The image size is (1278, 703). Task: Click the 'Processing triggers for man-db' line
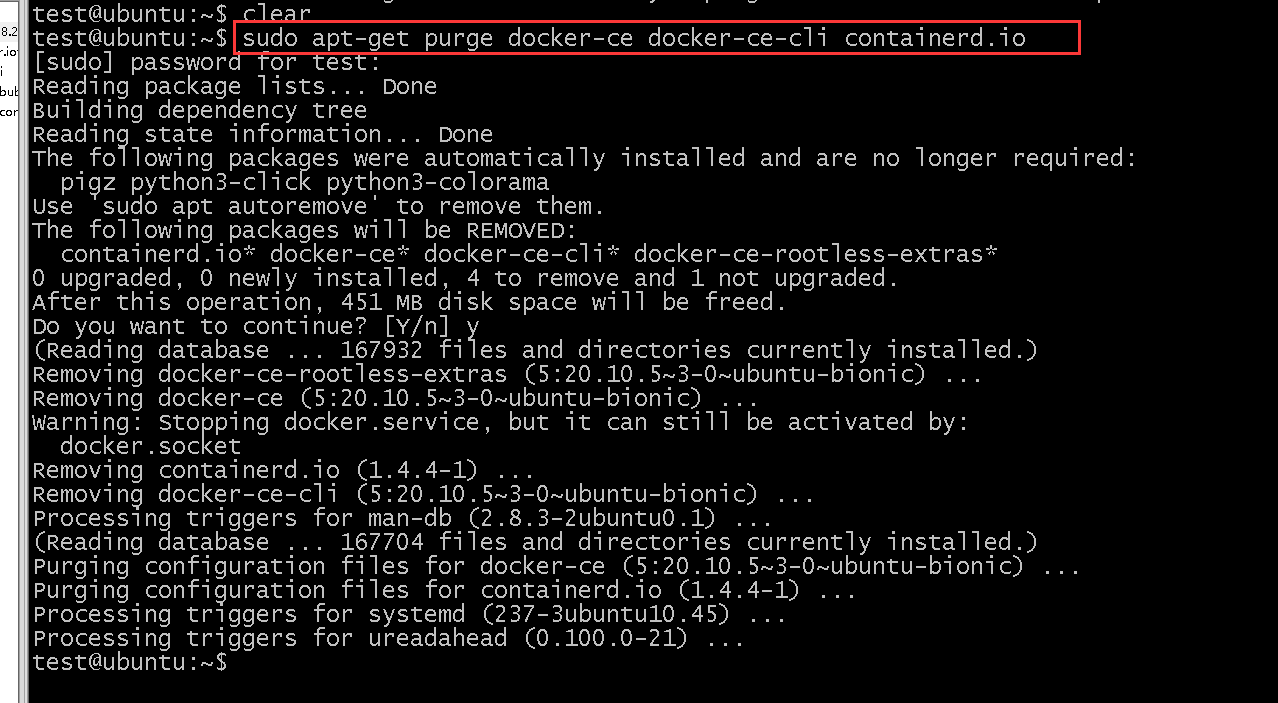point(402,518)
